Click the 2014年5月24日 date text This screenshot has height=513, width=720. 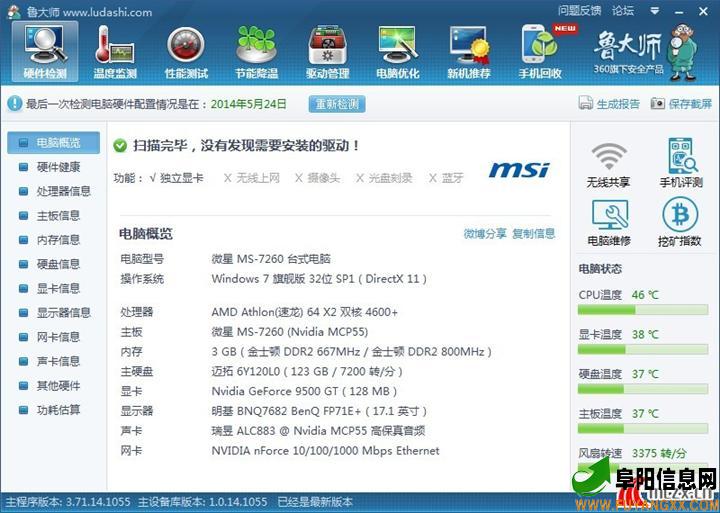(248, 104)
